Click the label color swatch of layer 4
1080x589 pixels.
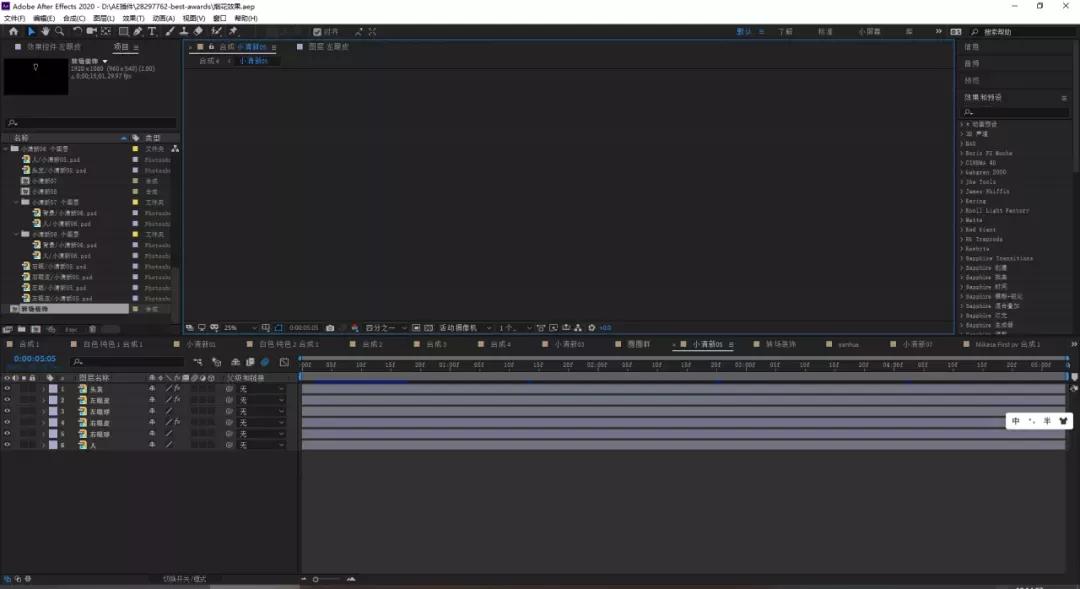click(x=53, y=423)
